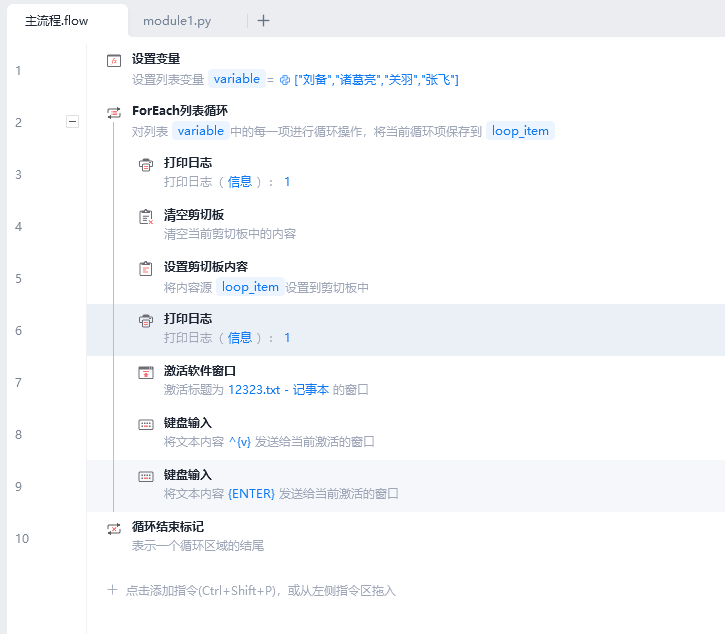725x634 pixels.
Task: Click the ^{v} keyboard input value
Action: 240,442
